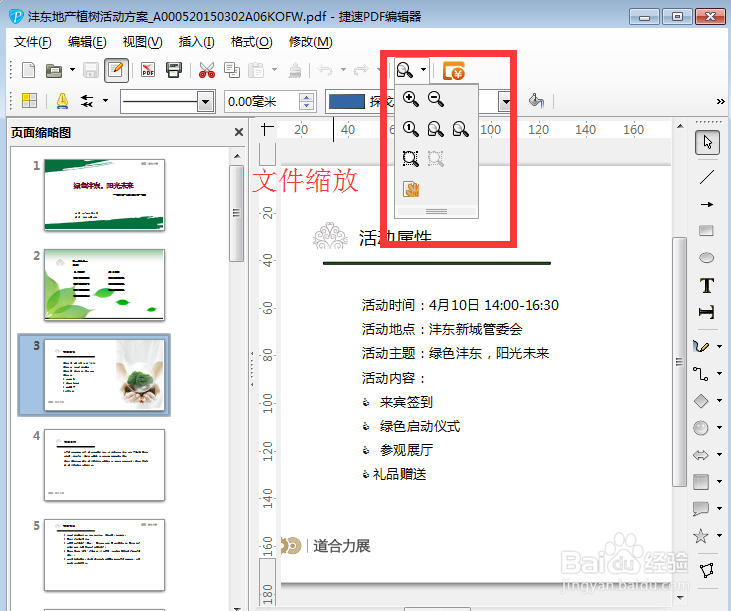
Task: Select page 5 thumbnail
Action: click(x=104, y=555)
